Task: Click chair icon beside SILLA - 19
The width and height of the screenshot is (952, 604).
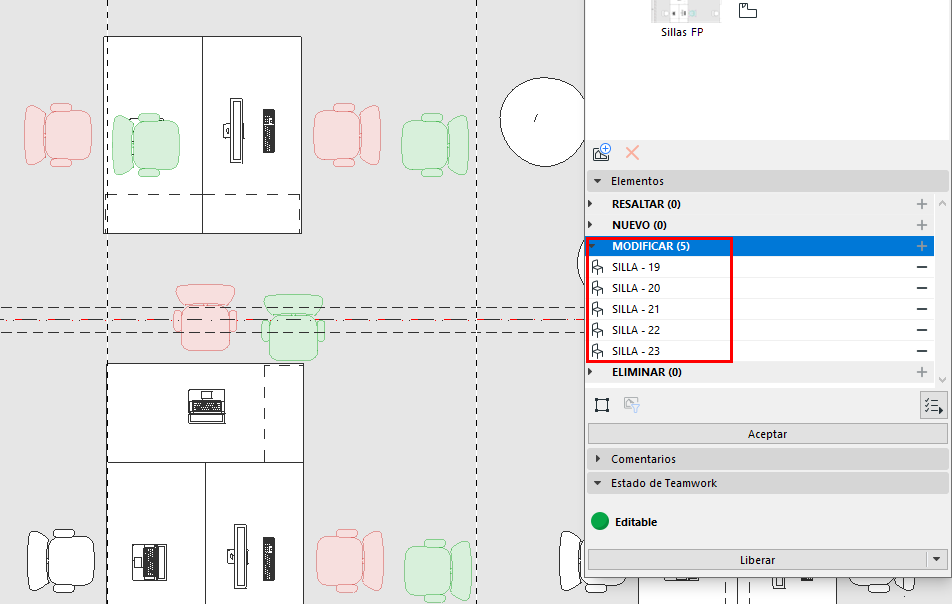Action: [x=597, y=267]
